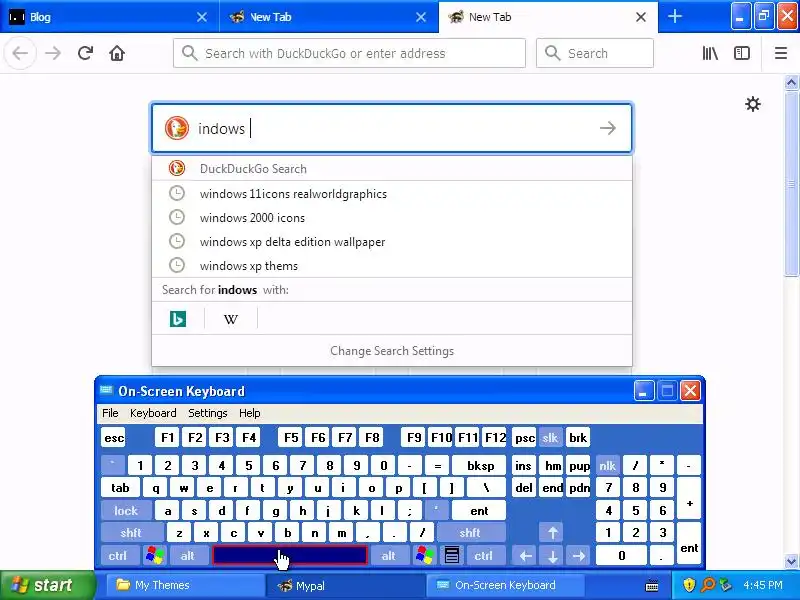Toggle the nlk num lock key

[x=607, y=465]
